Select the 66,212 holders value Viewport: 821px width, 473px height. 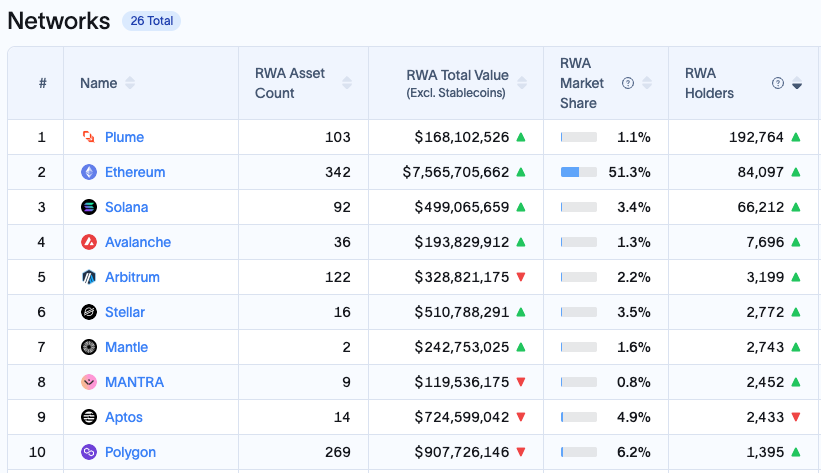tap(761, 207)
